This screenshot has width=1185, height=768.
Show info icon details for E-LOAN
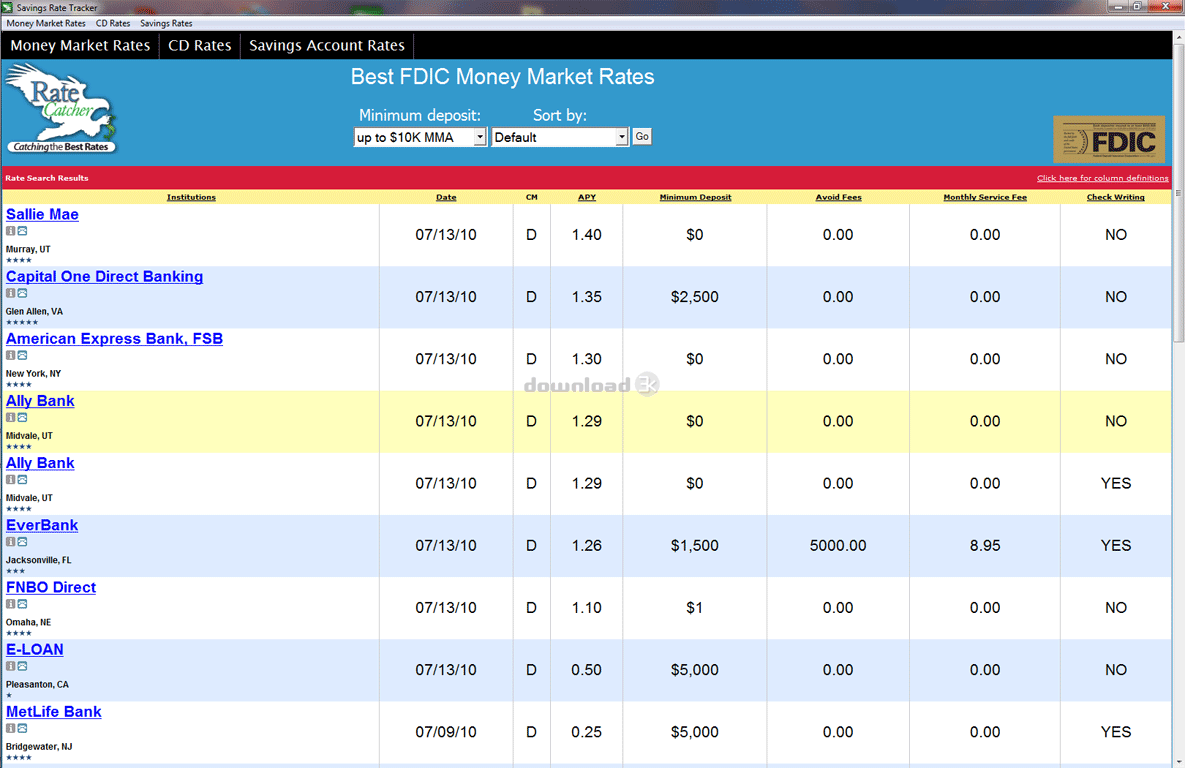coord(11,666)
